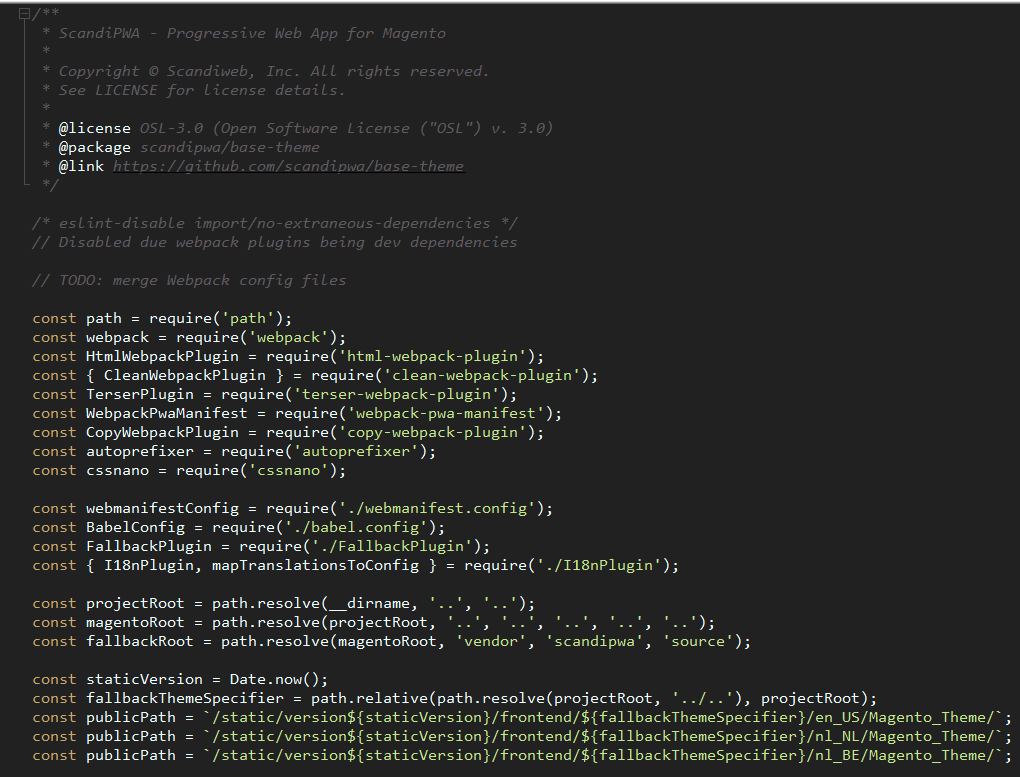Image resolution: width=1020 pixels, height=777 pixels.
Task: Click the './webmanifest.config' string literal
Action: pyautogui.click(x=436, y=508)
